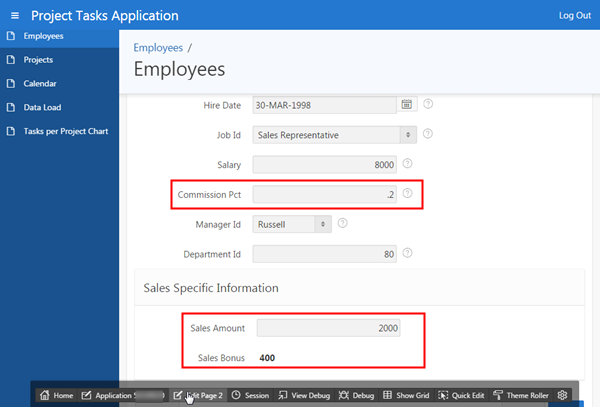This screenshot has height=407, width=600.
Task: Click Edit Page 2 in developer toolbar
Action: (x=198, y=395)
